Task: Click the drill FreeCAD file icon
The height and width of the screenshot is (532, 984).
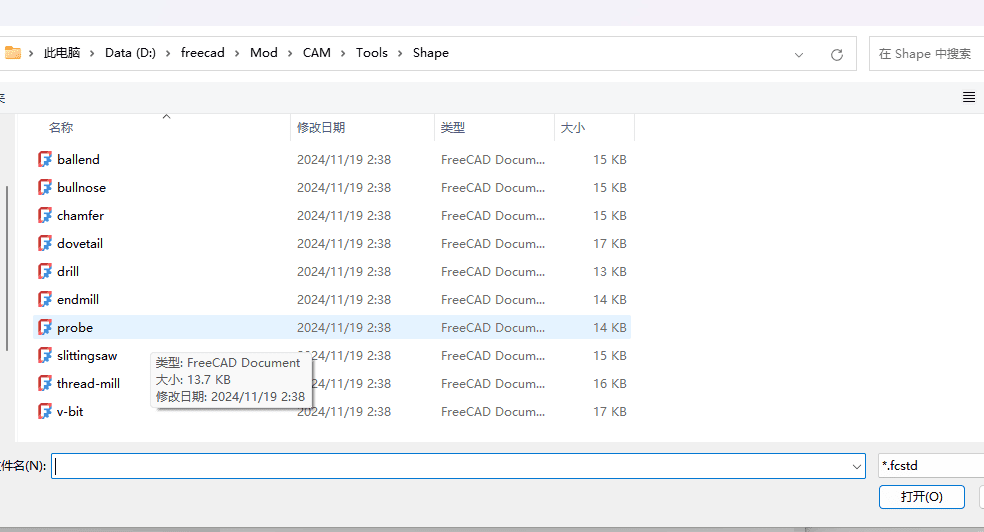Action: click(45, 272)
